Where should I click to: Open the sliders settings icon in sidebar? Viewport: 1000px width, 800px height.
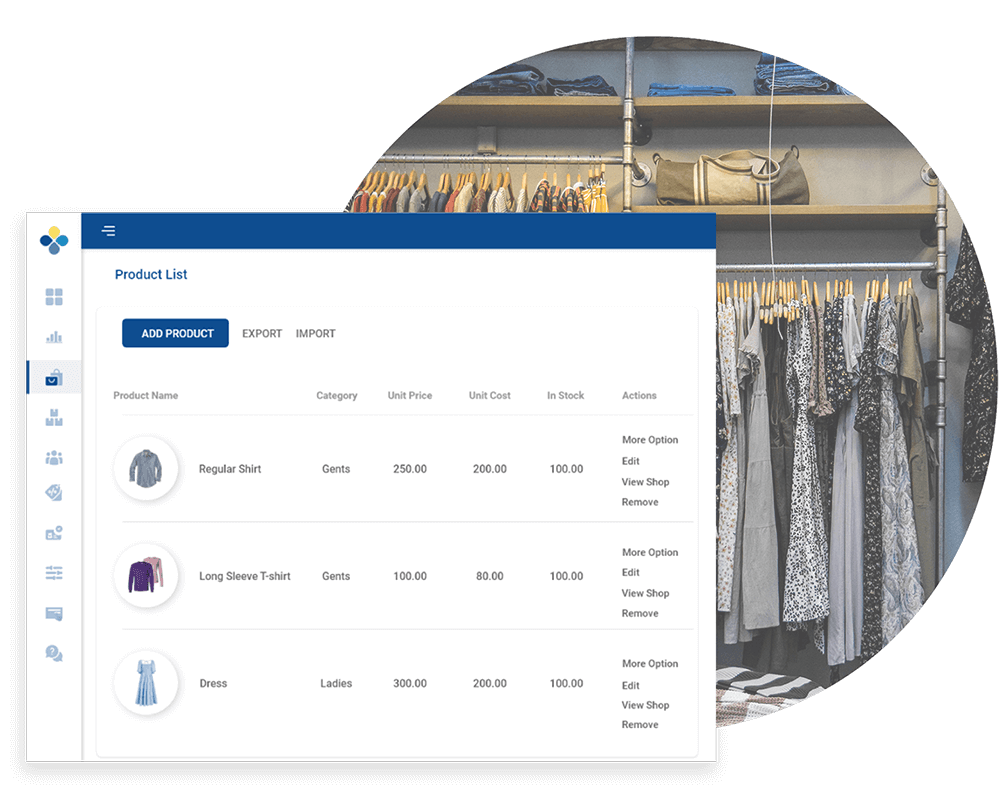pos(54,573)
